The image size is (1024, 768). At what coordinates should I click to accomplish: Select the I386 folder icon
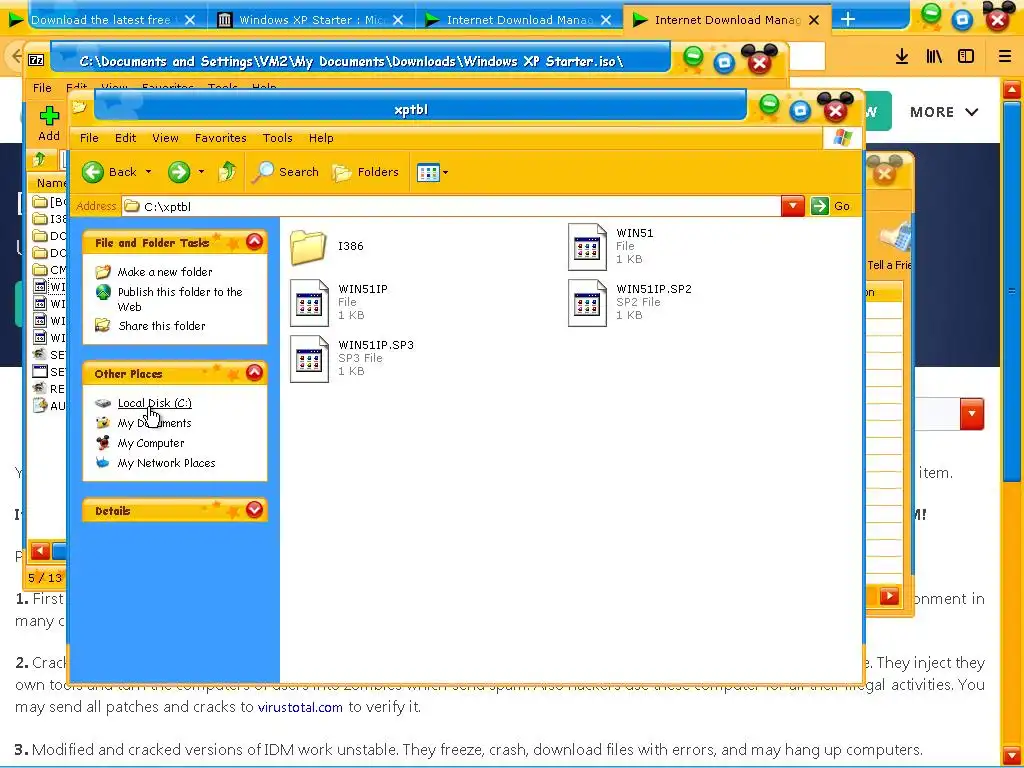(x=308, y=247)
